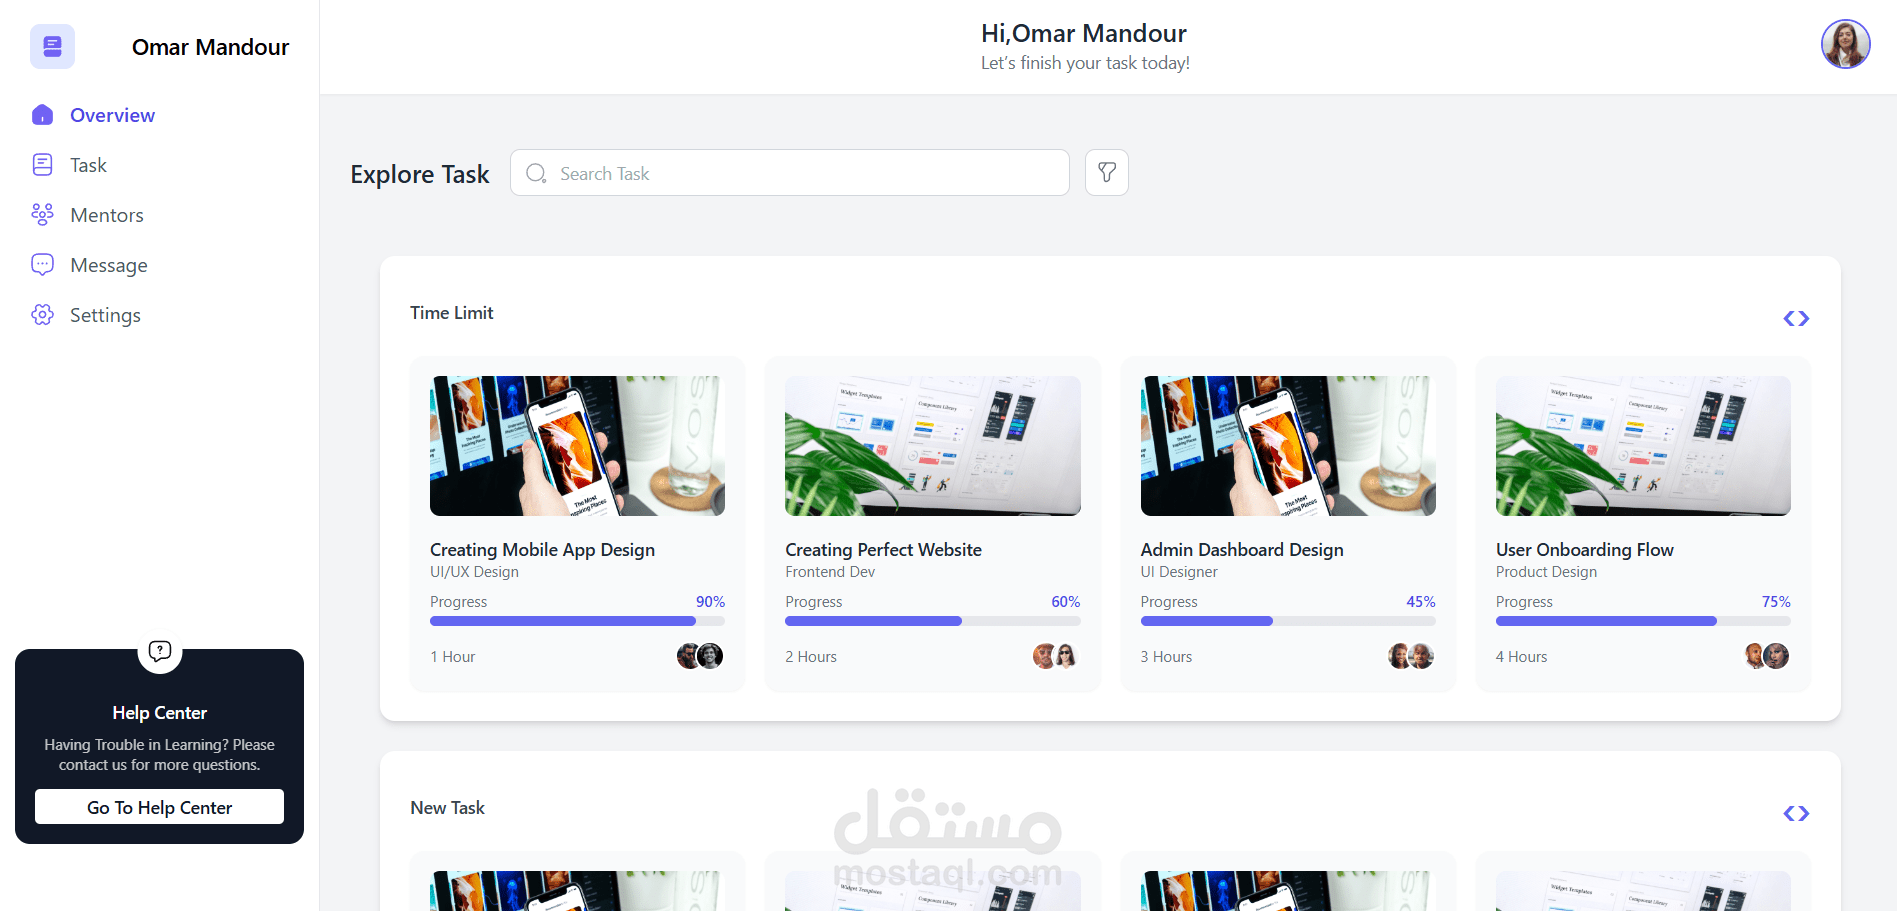Open the Task menu item
This screenshot has width=1897, height=911.
[x=88, y=165]
